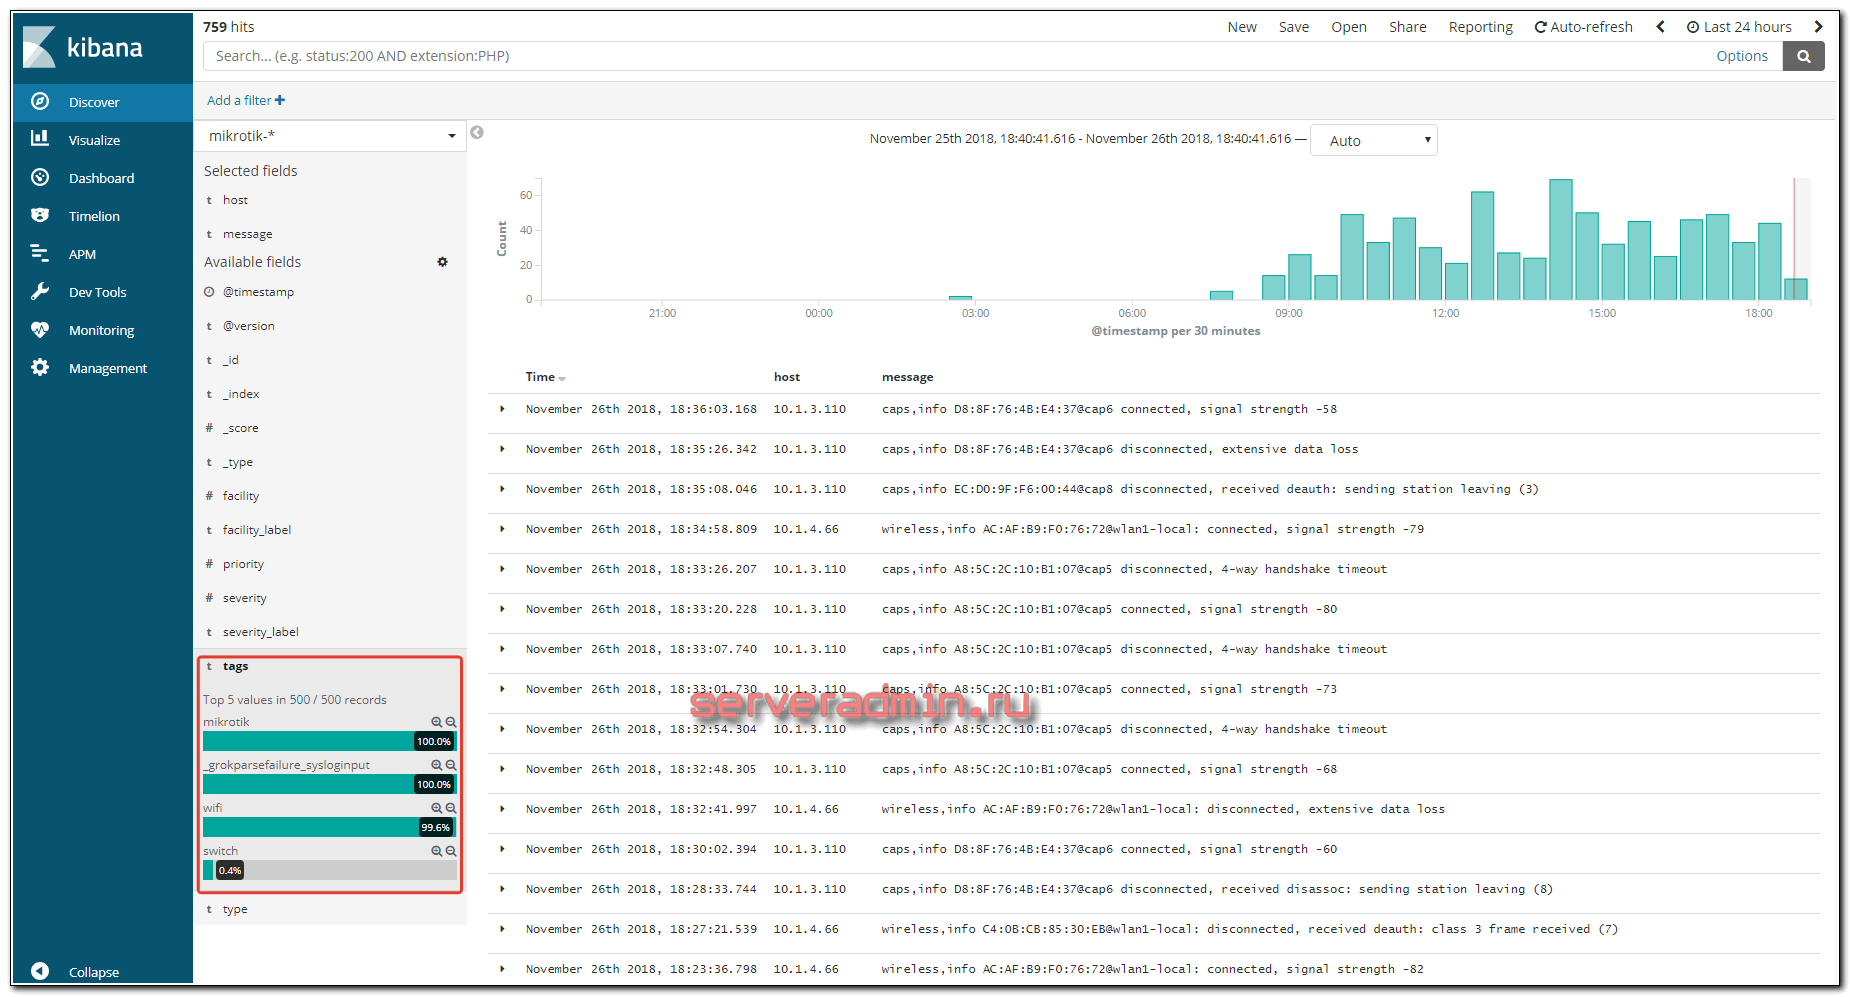This screenshot has width=1851, height=997.
Task: Open Management gear icon in sidebar
Action: (40, 367)
